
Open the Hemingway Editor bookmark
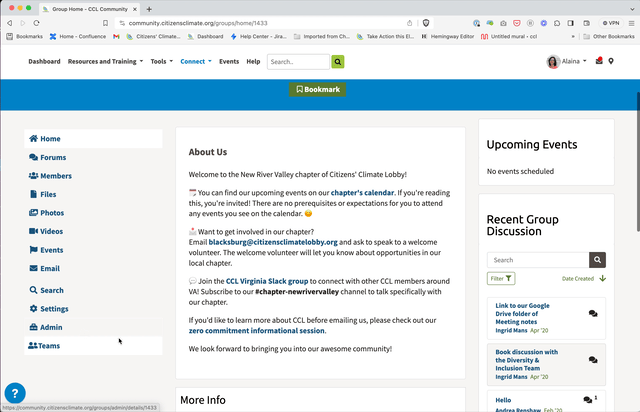[448, 36]
